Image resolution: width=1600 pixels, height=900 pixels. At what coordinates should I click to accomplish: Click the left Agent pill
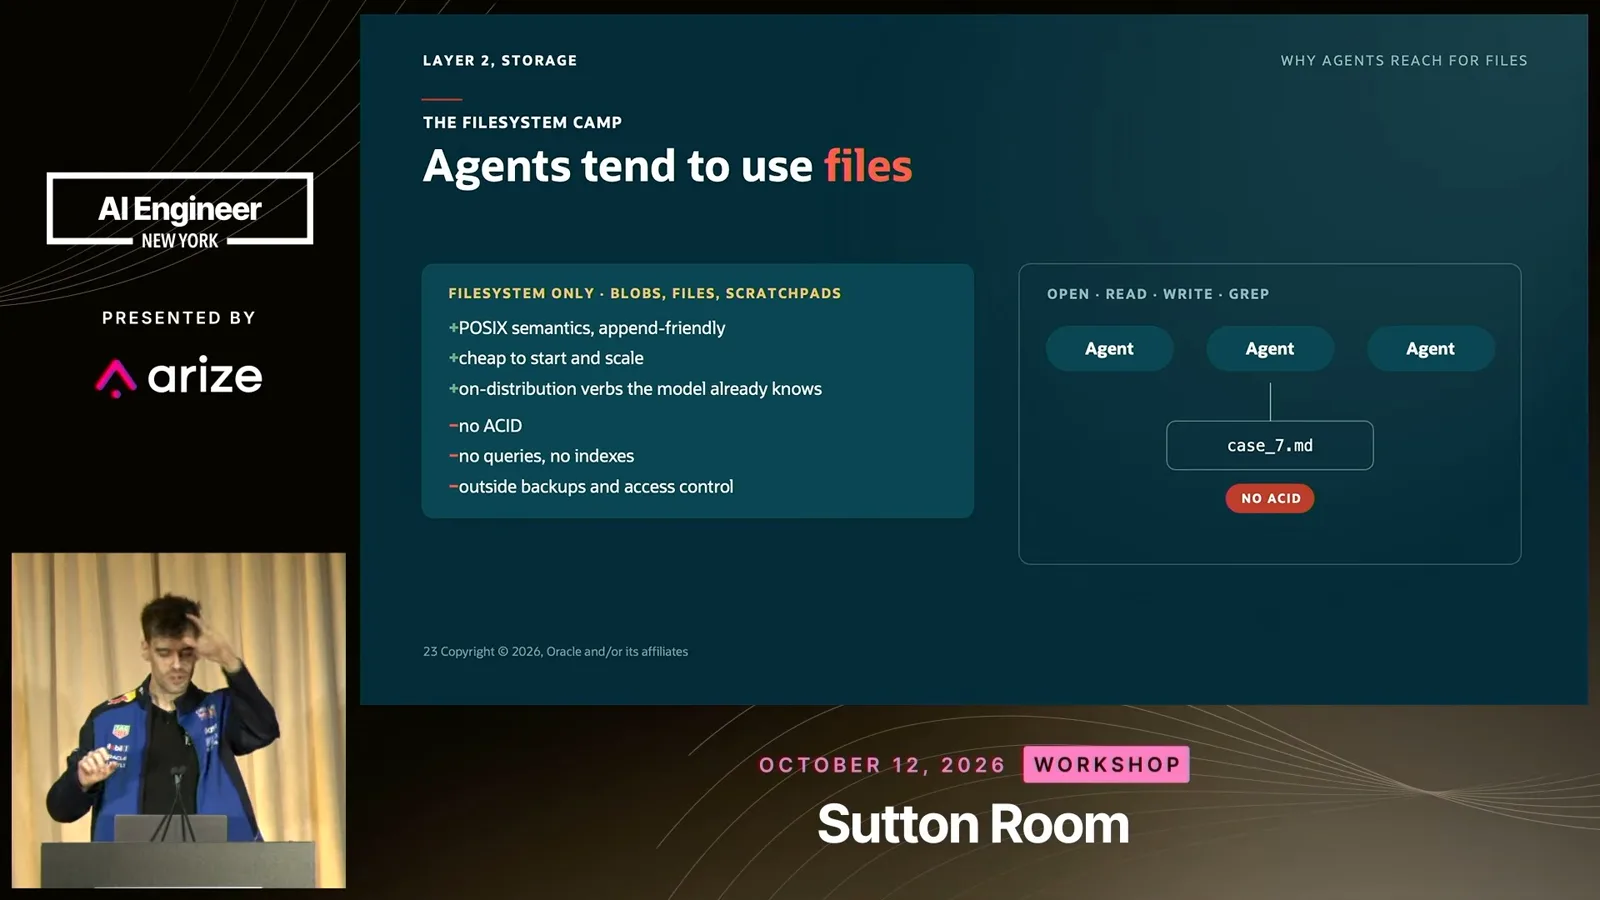(1109, 349)
